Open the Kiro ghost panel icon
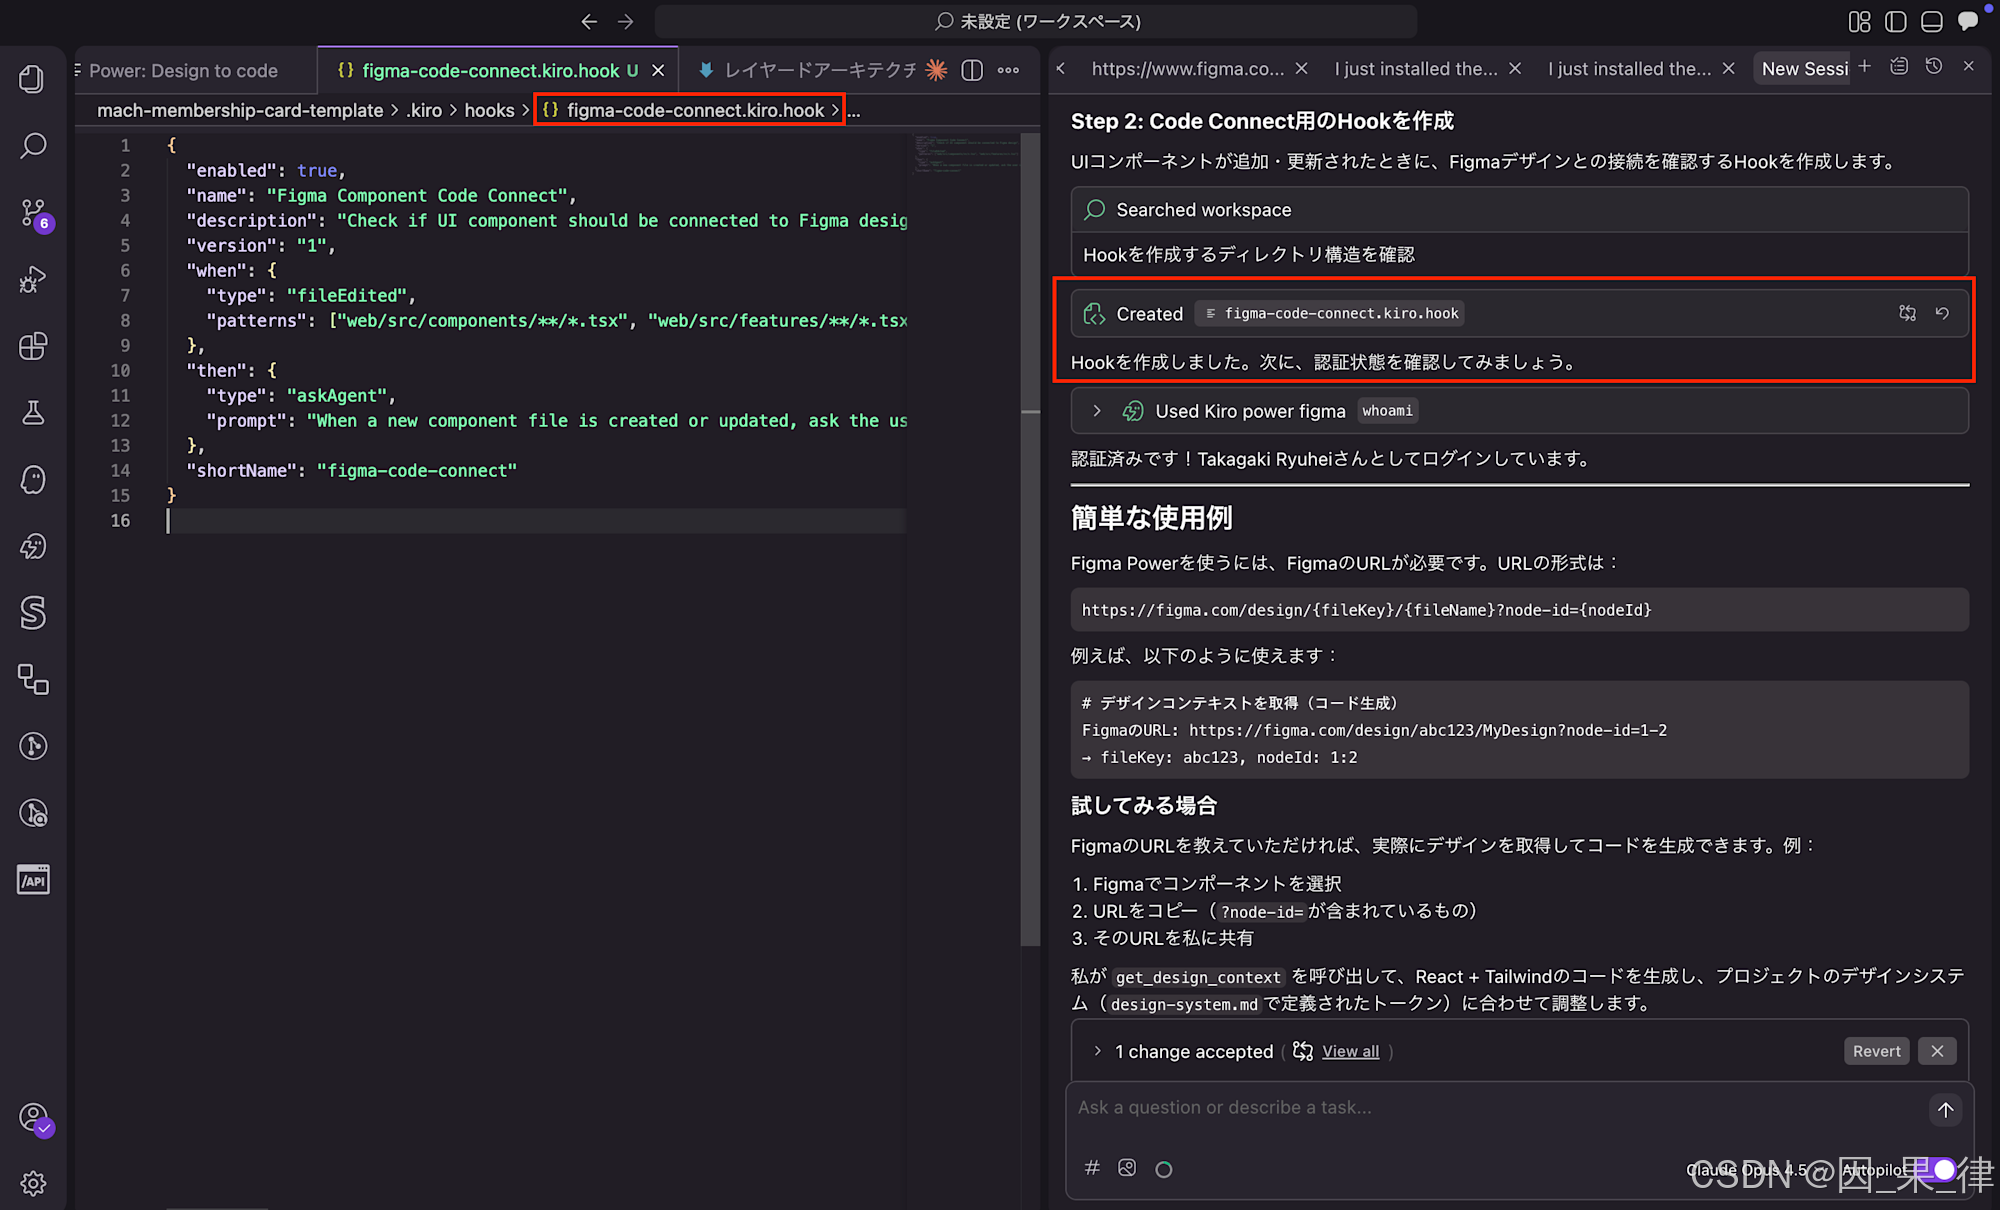 (x=33, y=480)
